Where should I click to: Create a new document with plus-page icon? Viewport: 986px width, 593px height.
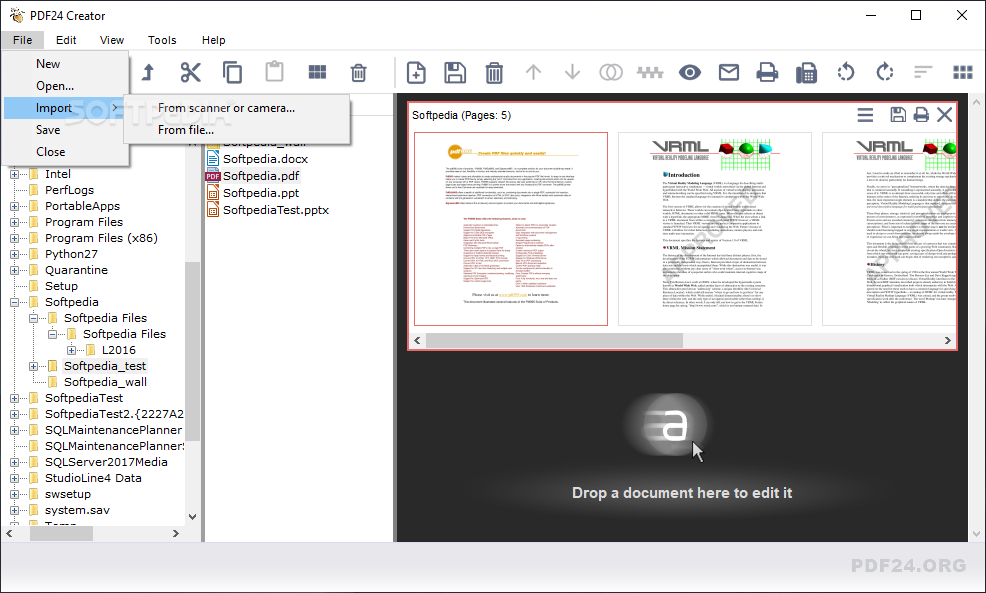(416, 73)
